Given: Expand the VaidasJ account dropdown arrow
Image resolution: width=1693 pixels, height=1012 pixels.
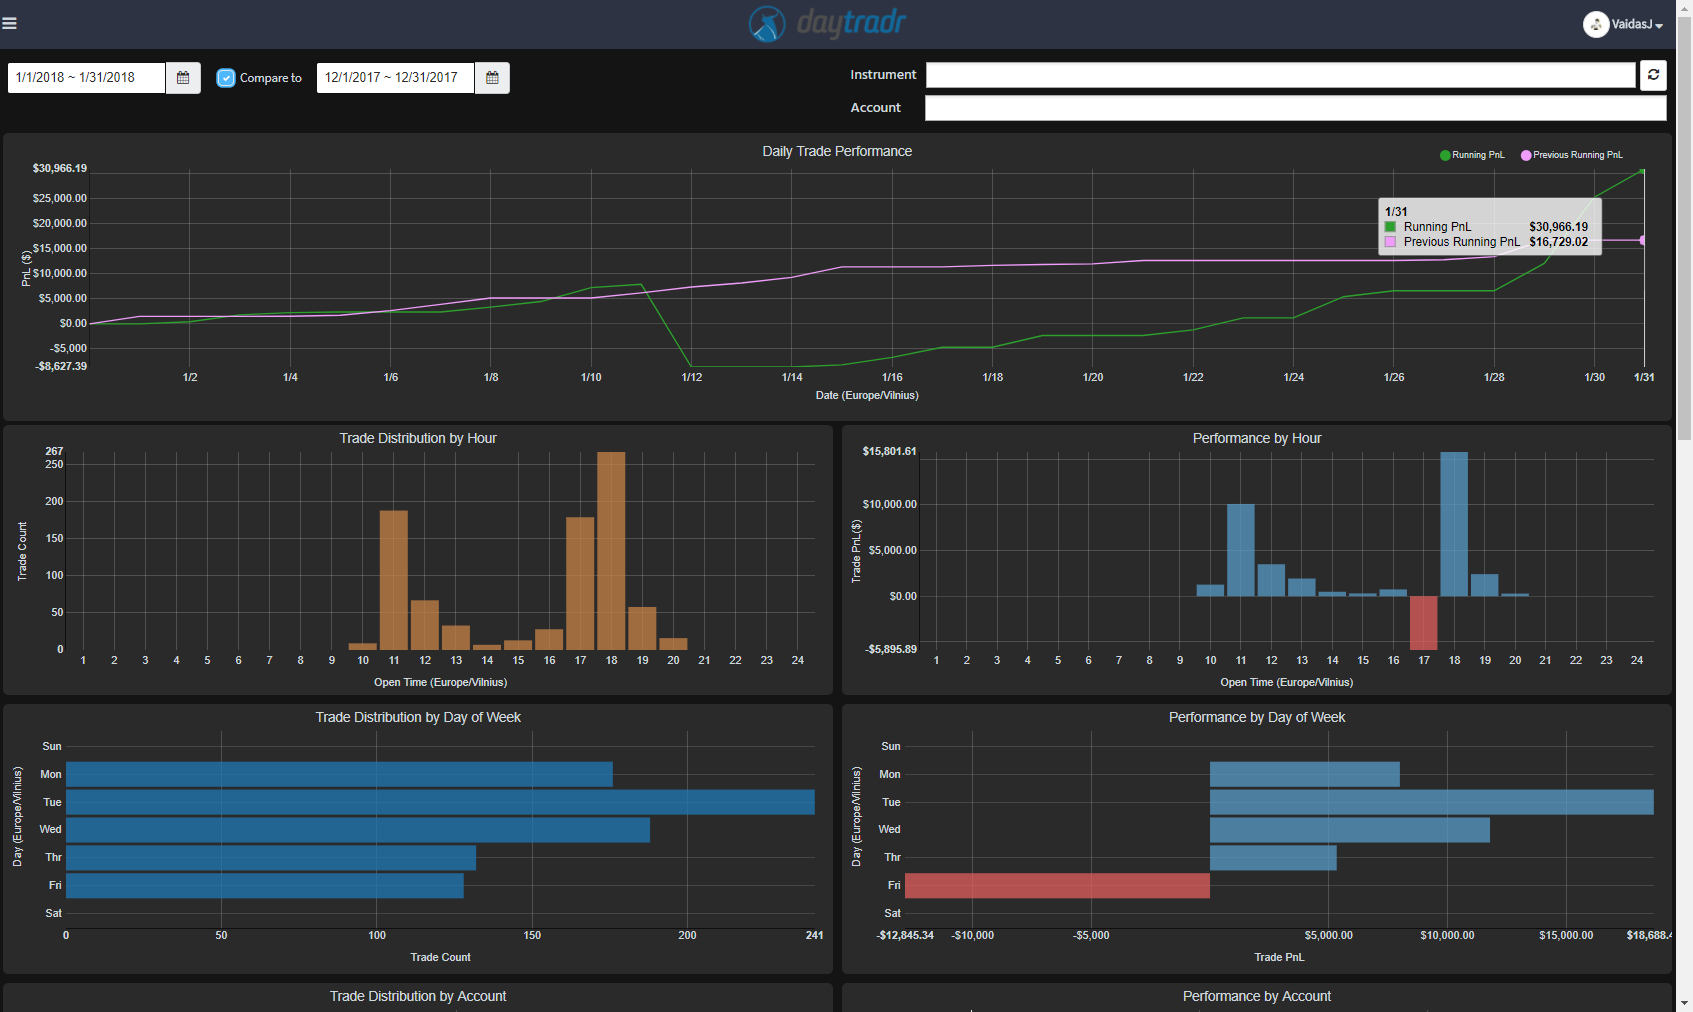Looking at the screenshot, I should [x=1659, y=26].
